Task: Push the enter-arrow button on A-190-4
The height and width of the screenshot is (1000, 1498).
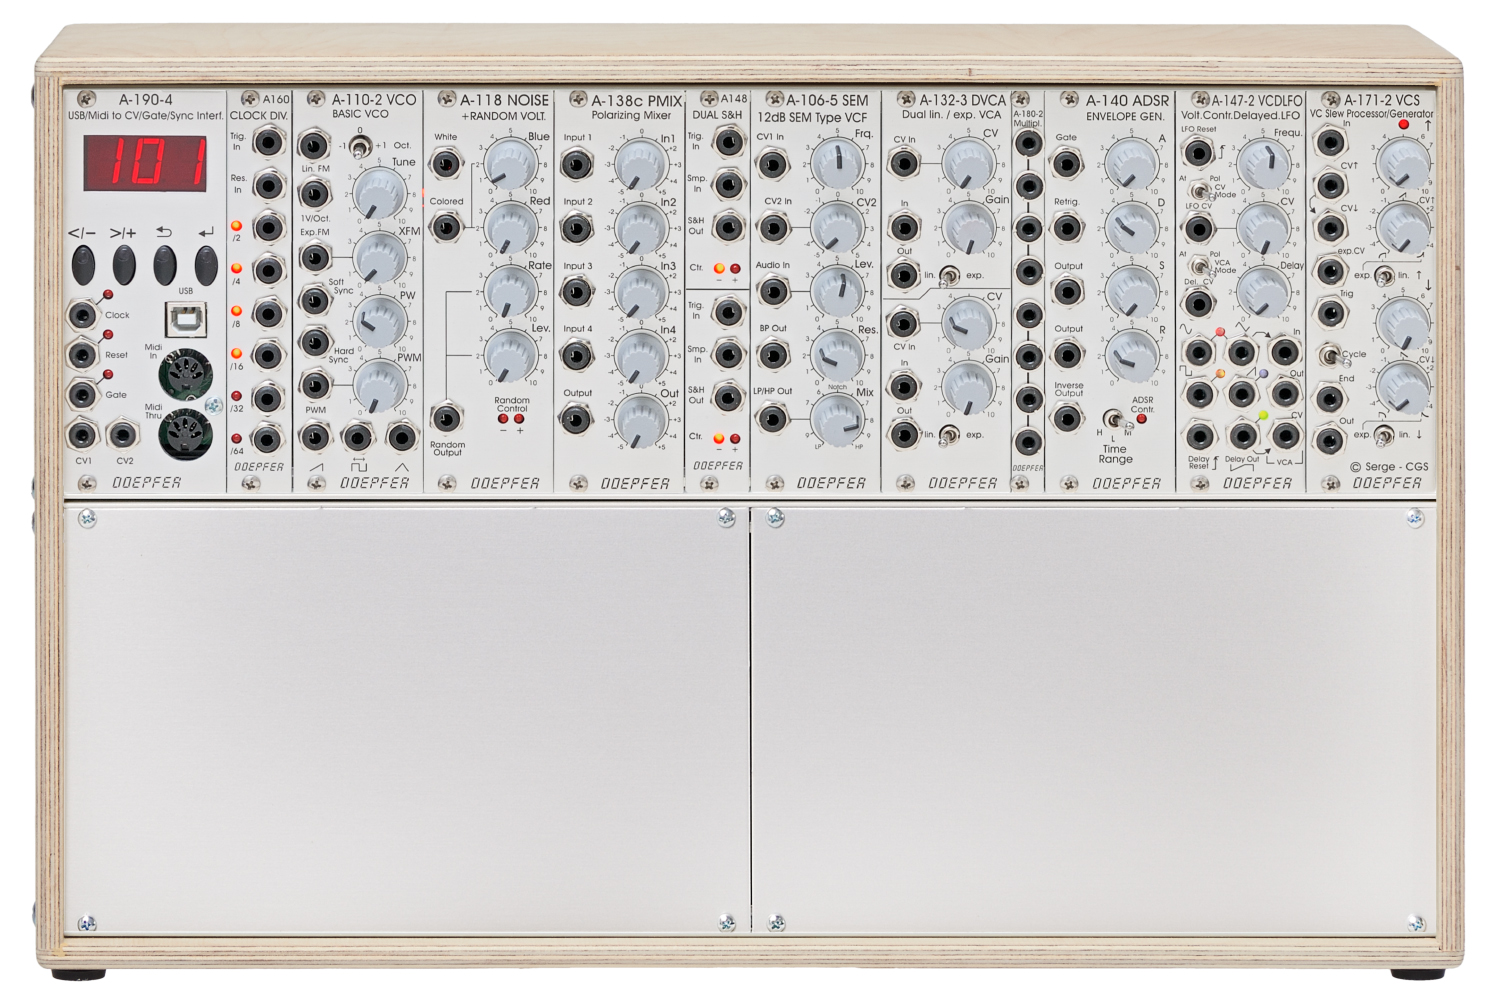Action: coord(206,265)
